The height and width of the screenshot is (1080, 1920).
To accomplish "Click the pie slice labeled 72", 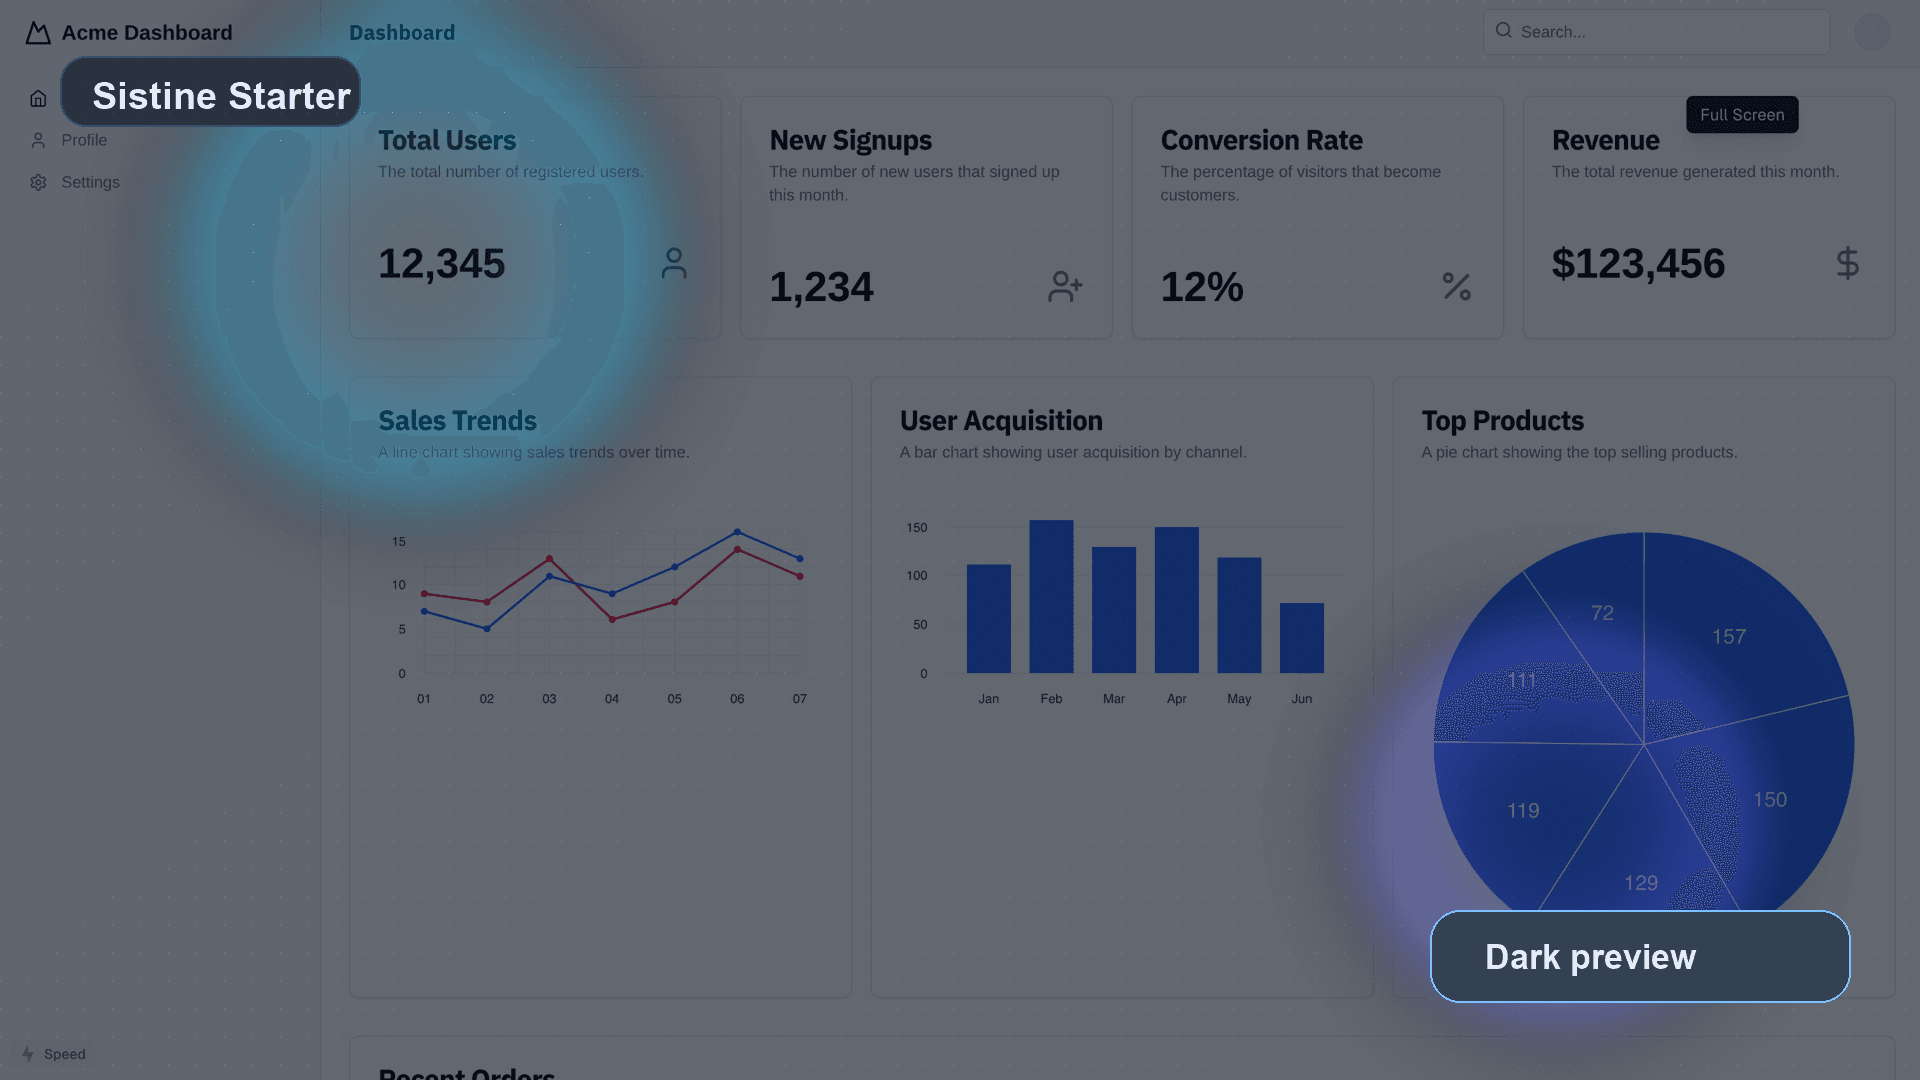I will (x=1602, y=612).
